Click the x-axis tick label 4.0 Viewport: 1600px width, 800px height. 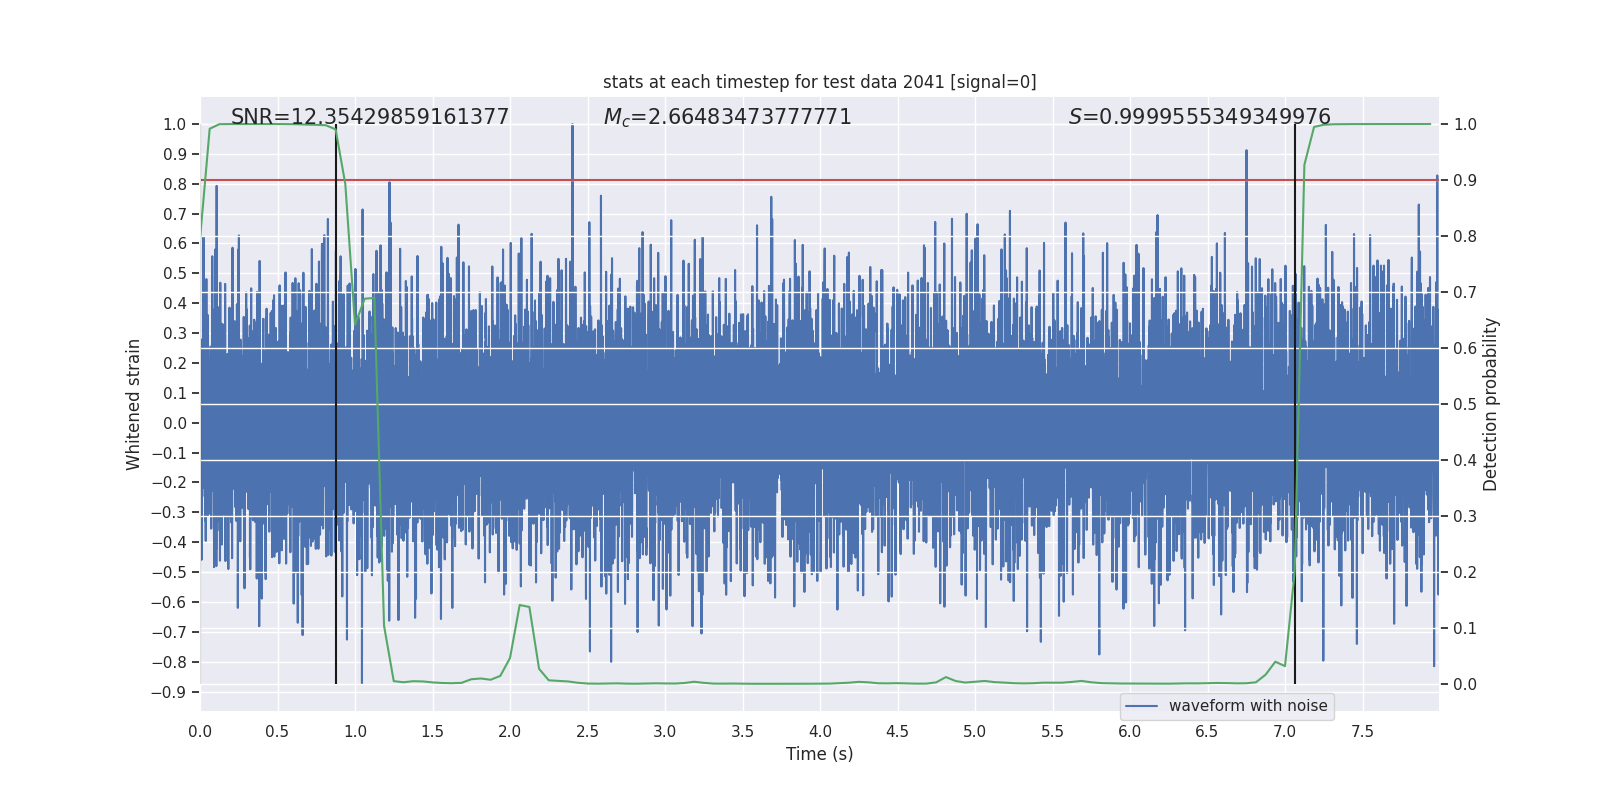(x=820, y=732)
